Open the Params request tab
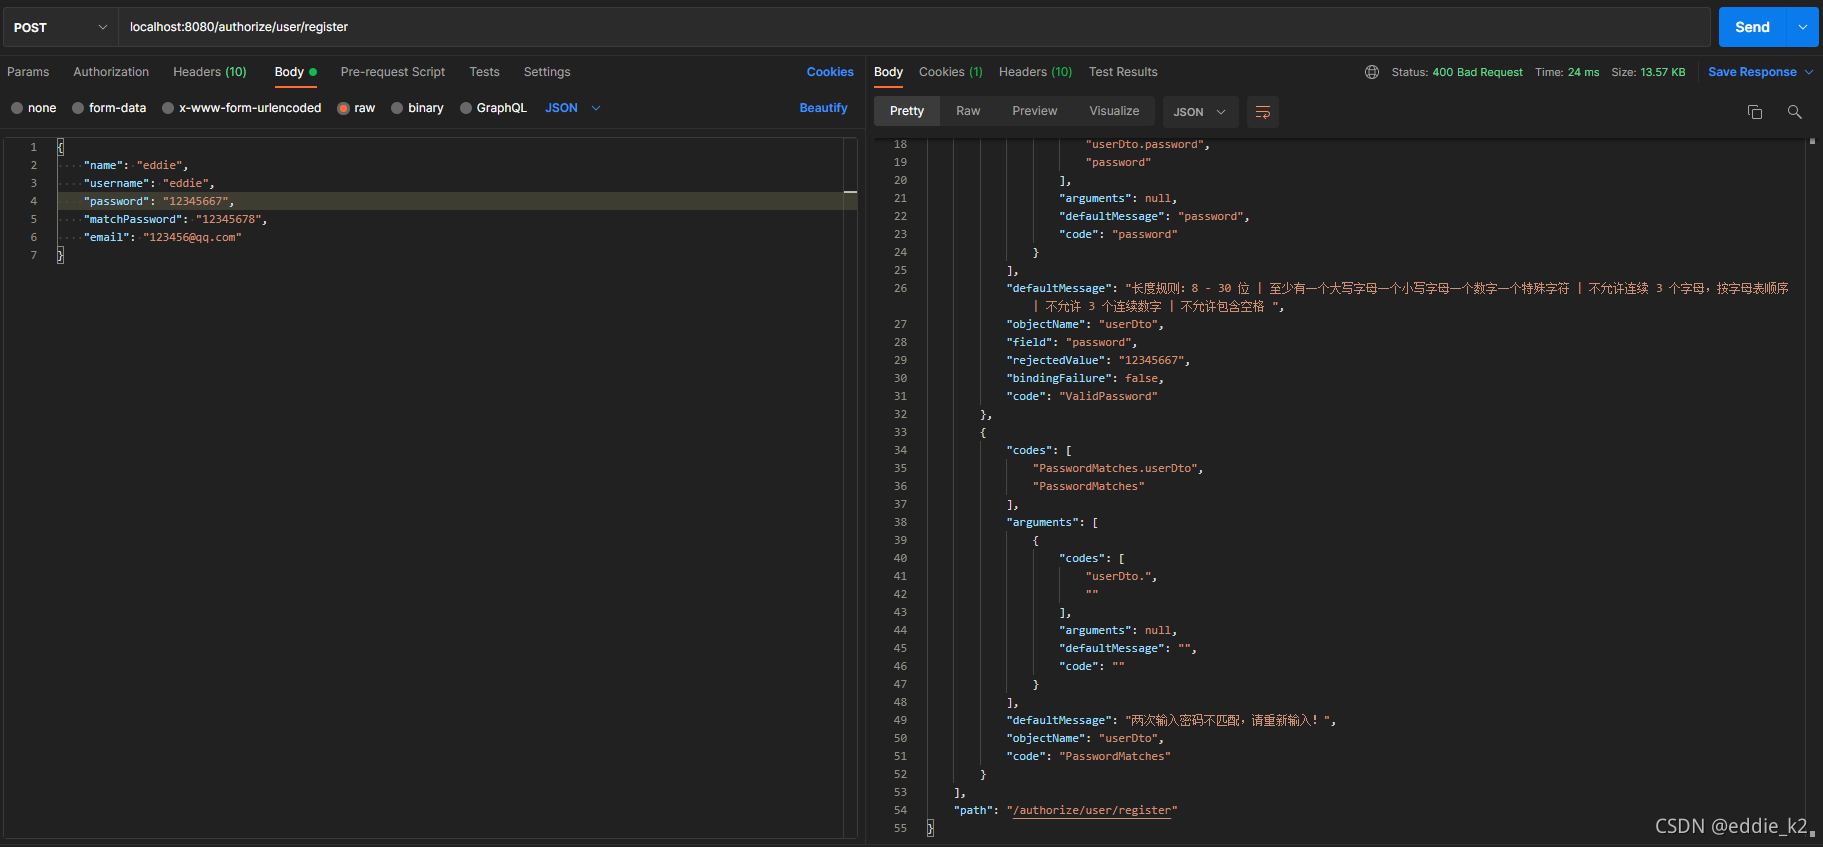 (x=28, y=72)
